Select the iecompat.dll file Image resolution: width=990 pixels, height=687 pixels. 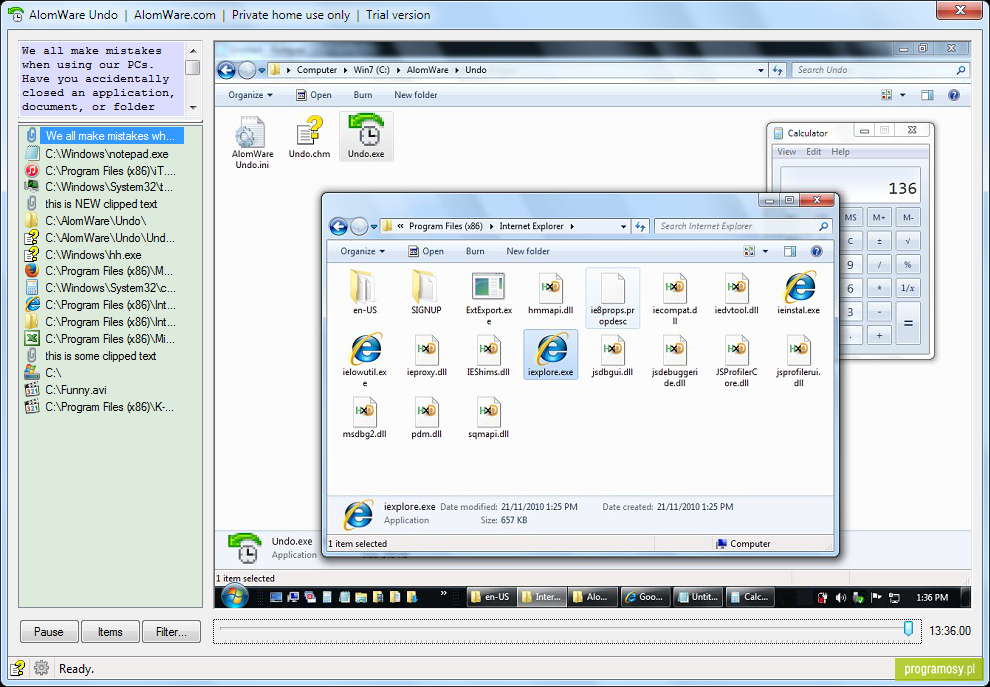pos(674,299)
